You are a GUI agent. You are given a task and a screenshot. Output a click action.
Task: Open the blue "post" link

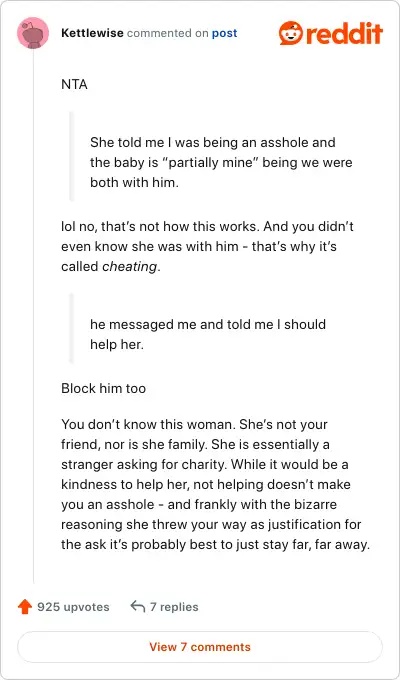coord(224,34)
